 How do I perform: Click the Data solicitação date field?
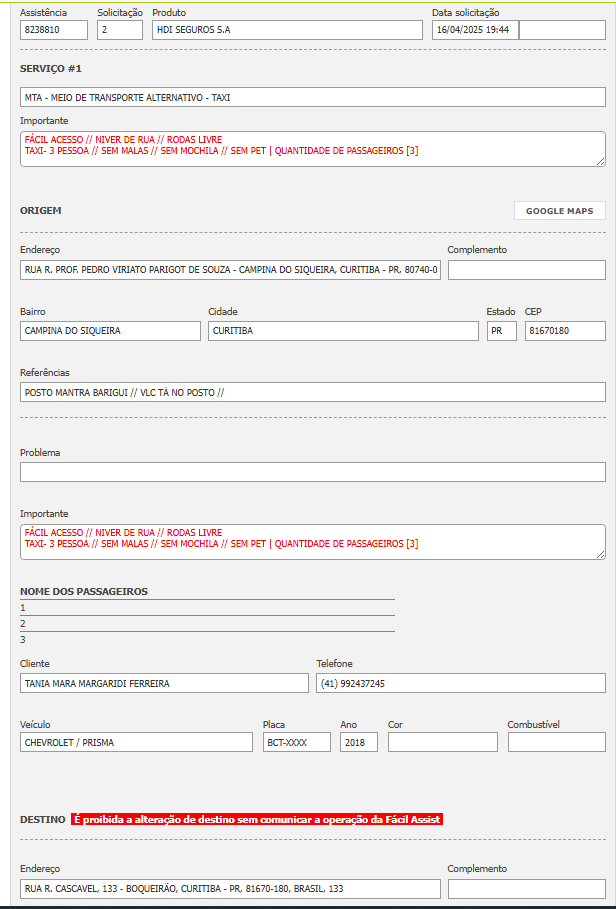pyautogui.click(x=475, y=30)
